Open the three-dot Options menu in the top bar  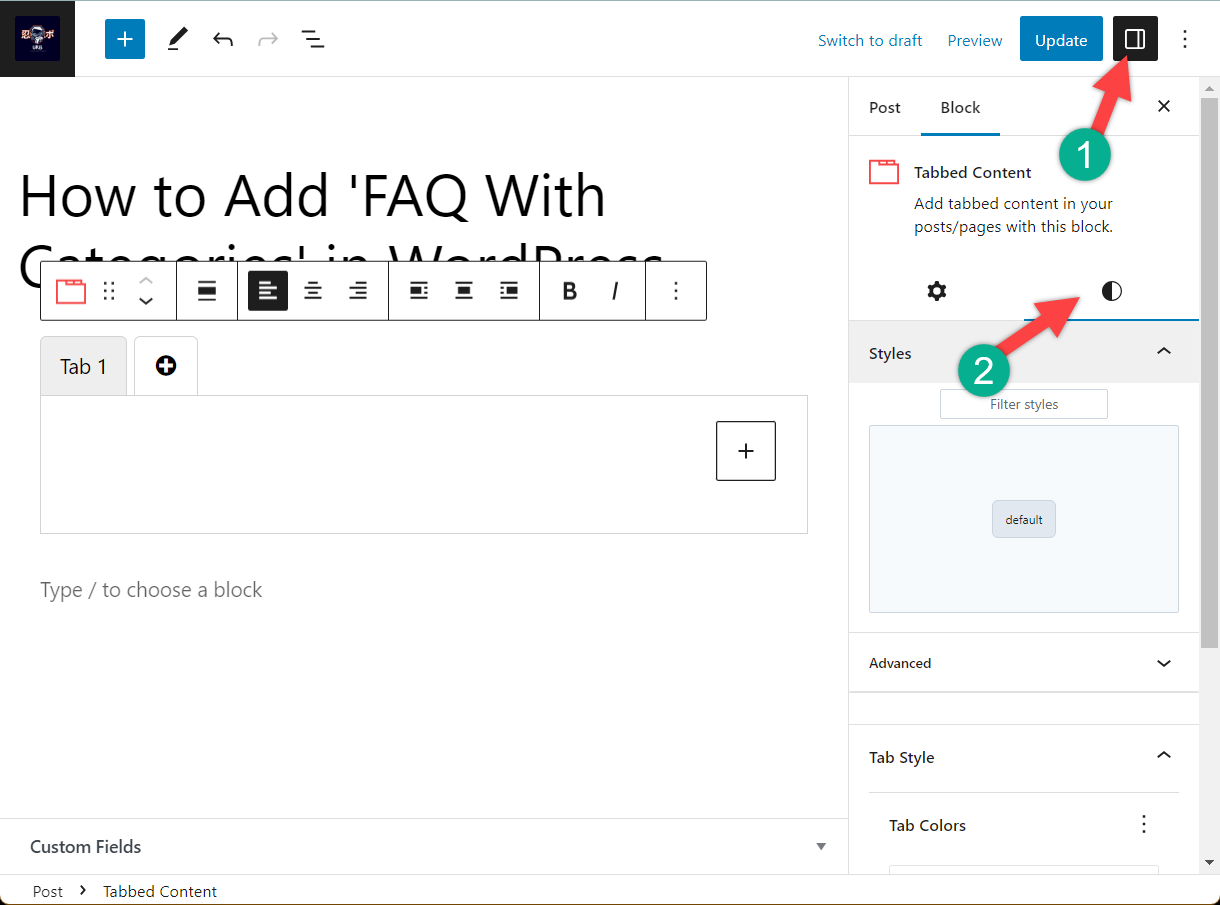pos(1185,39)
